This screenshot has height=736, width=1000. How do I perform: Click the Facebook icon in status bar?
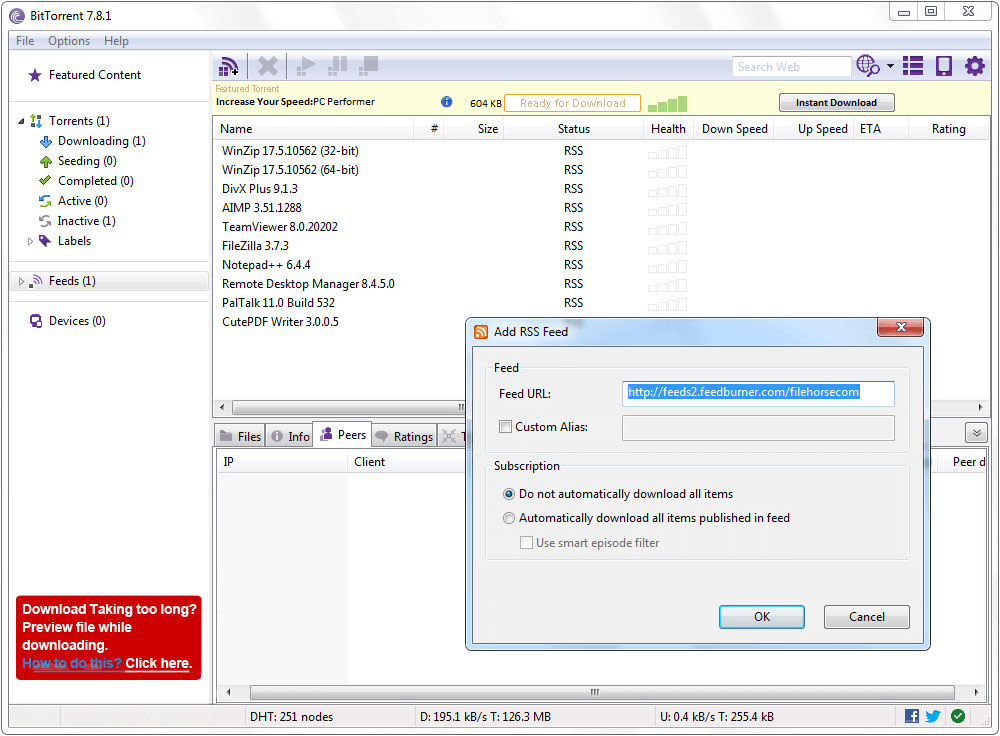[x=911, y=716]
